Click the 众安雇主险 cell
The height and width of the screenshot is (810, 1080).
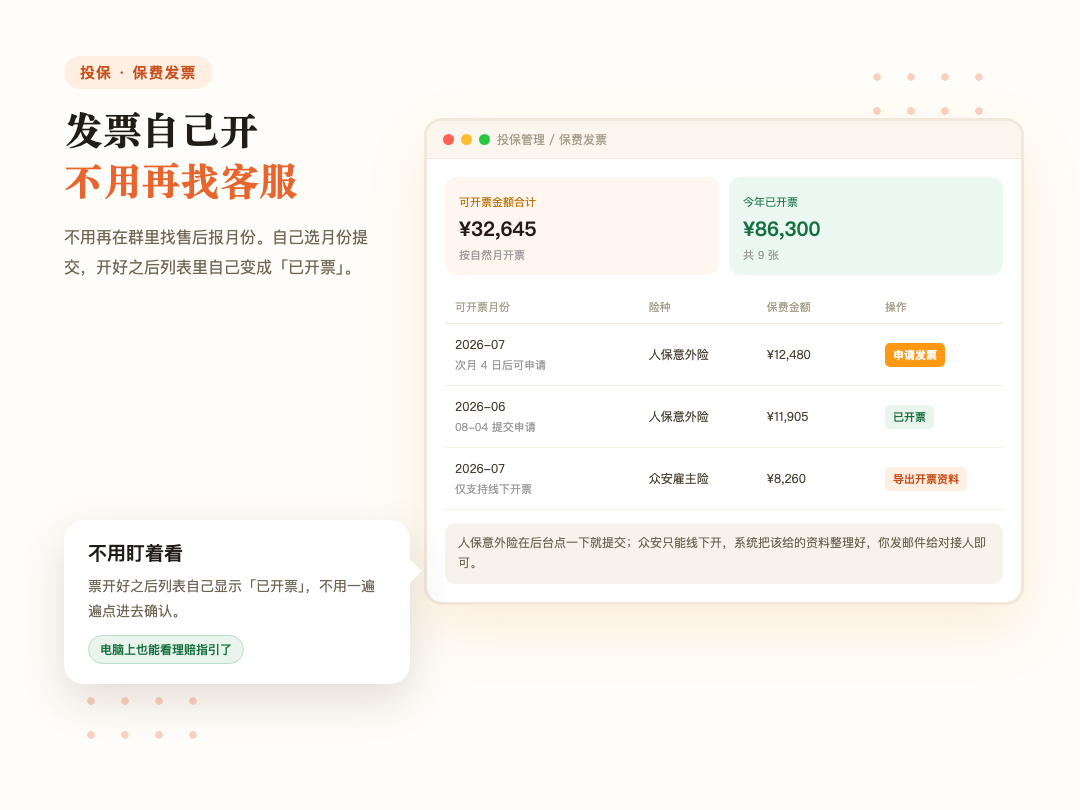coord(678,479)
